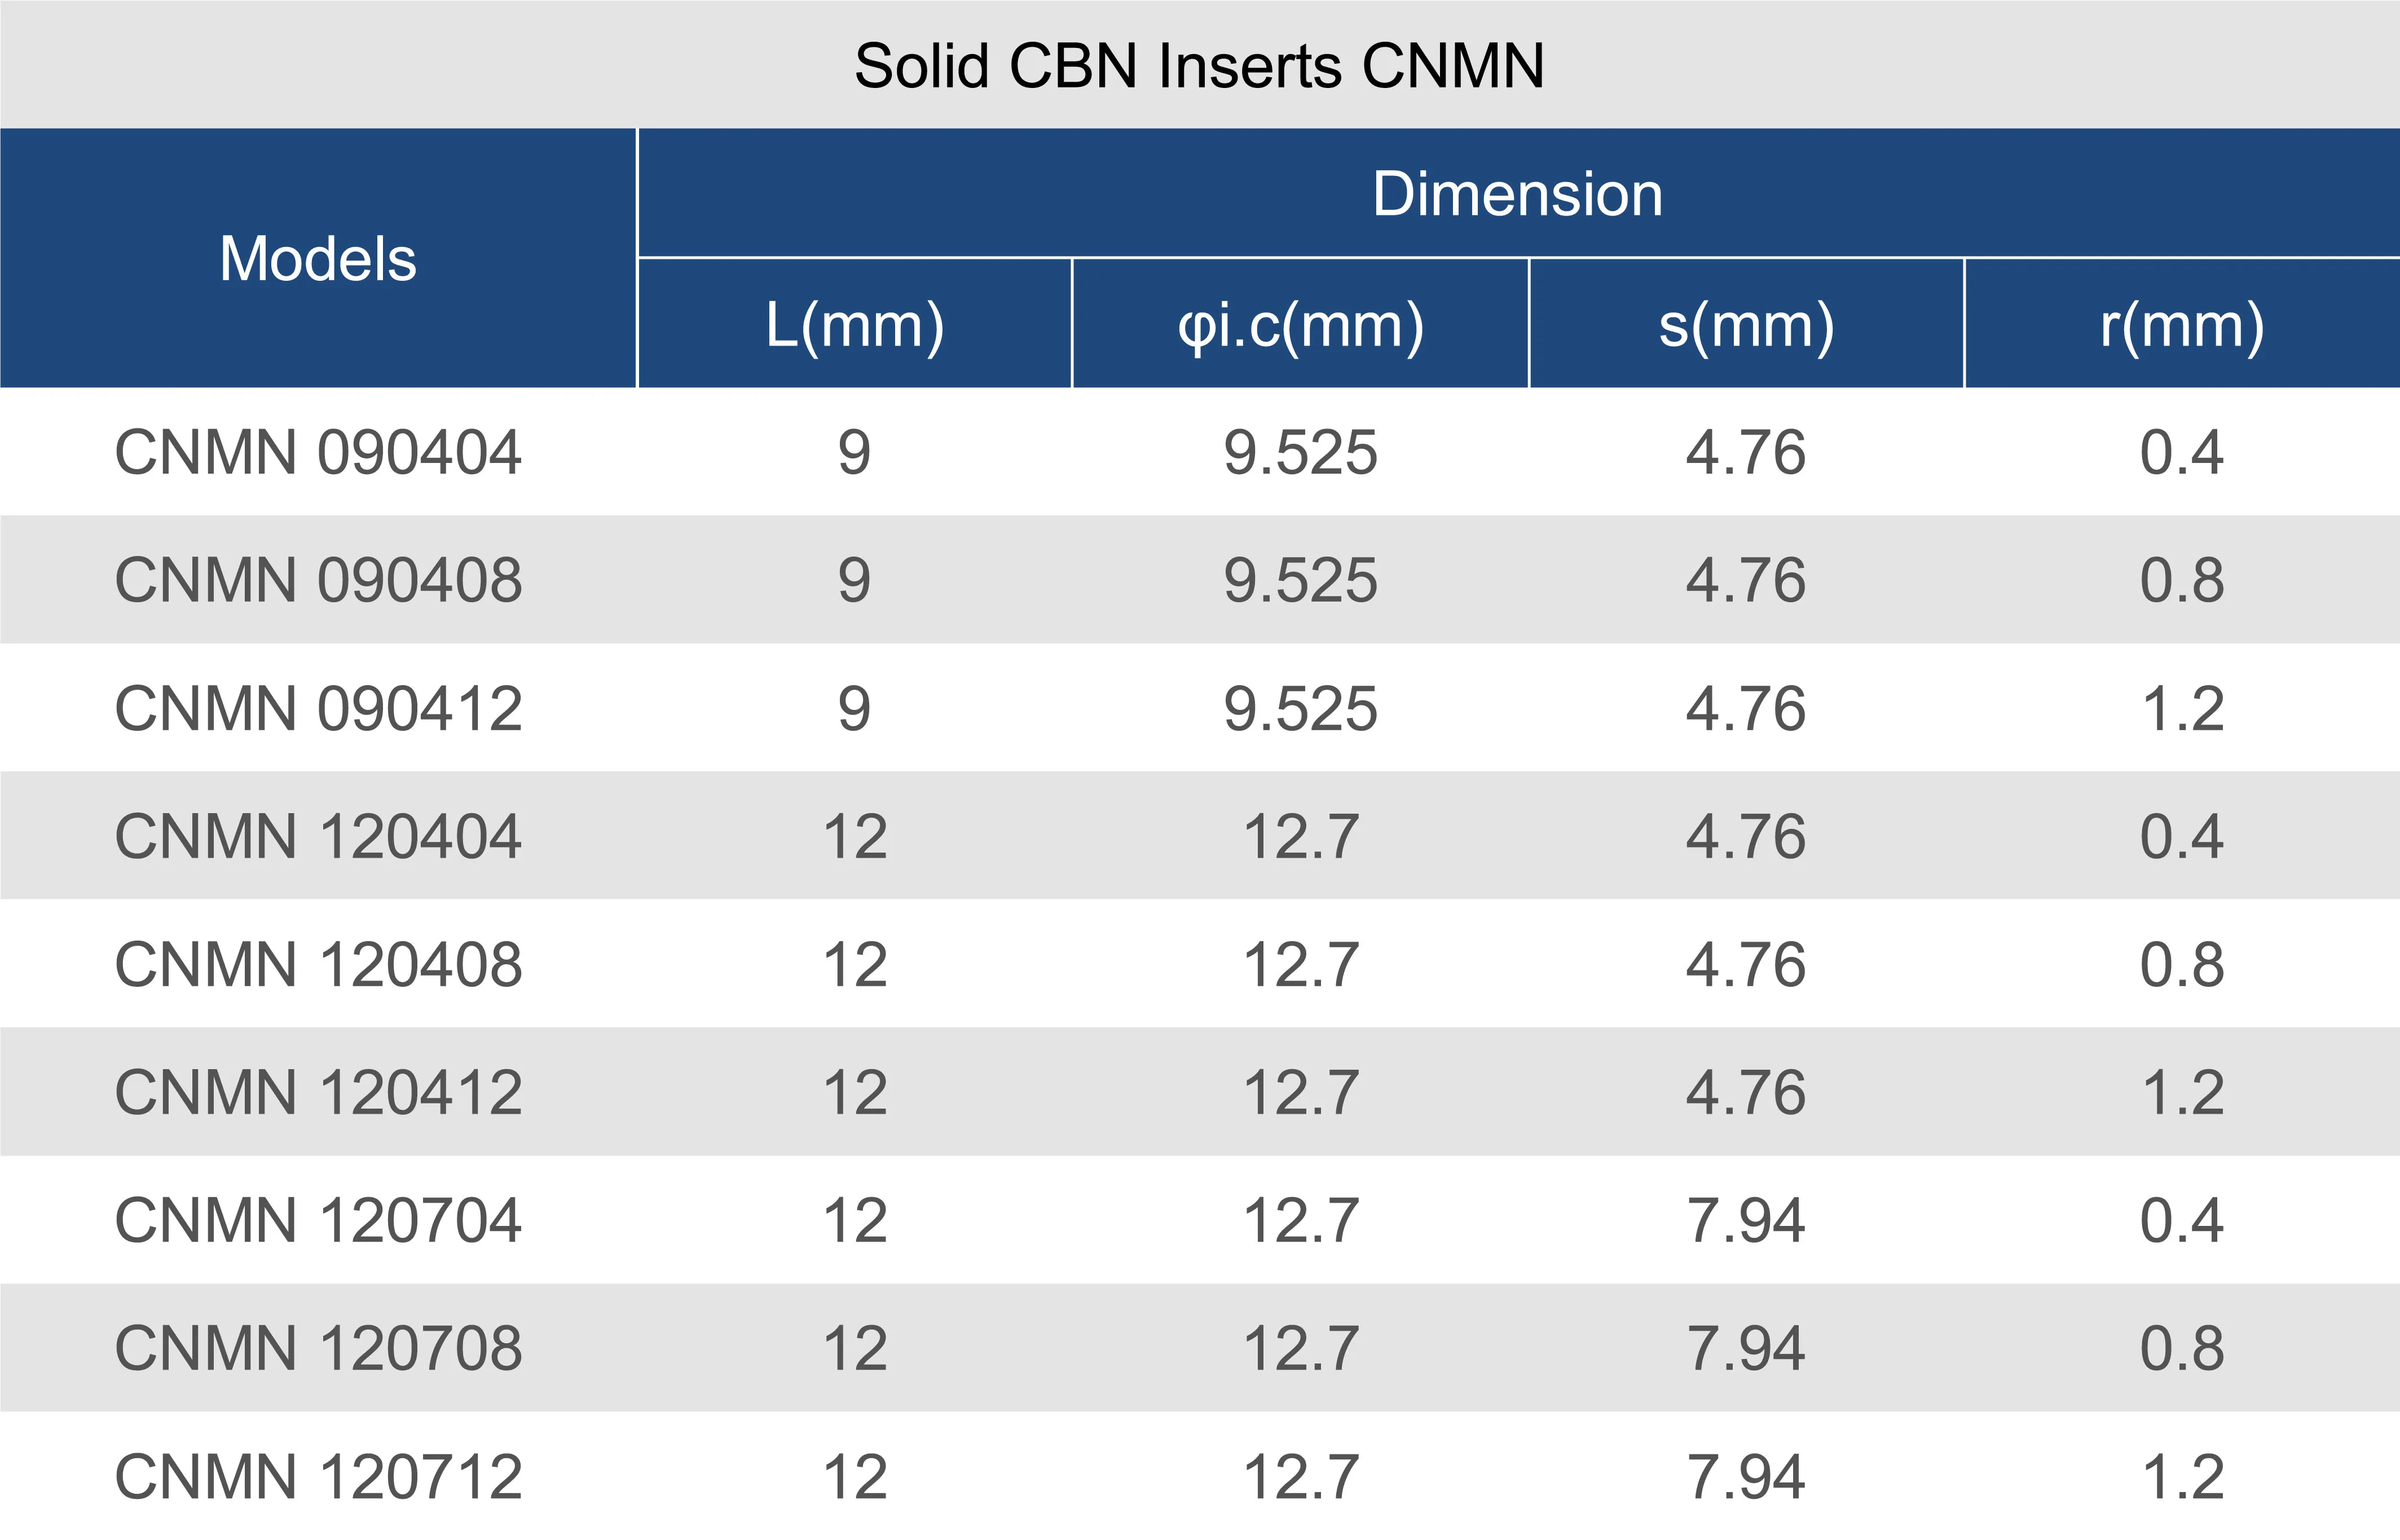Screen dimensions: 2400x1540
Task: Select the CNMN 090404 model cell
Action: [x=318, y=452]
